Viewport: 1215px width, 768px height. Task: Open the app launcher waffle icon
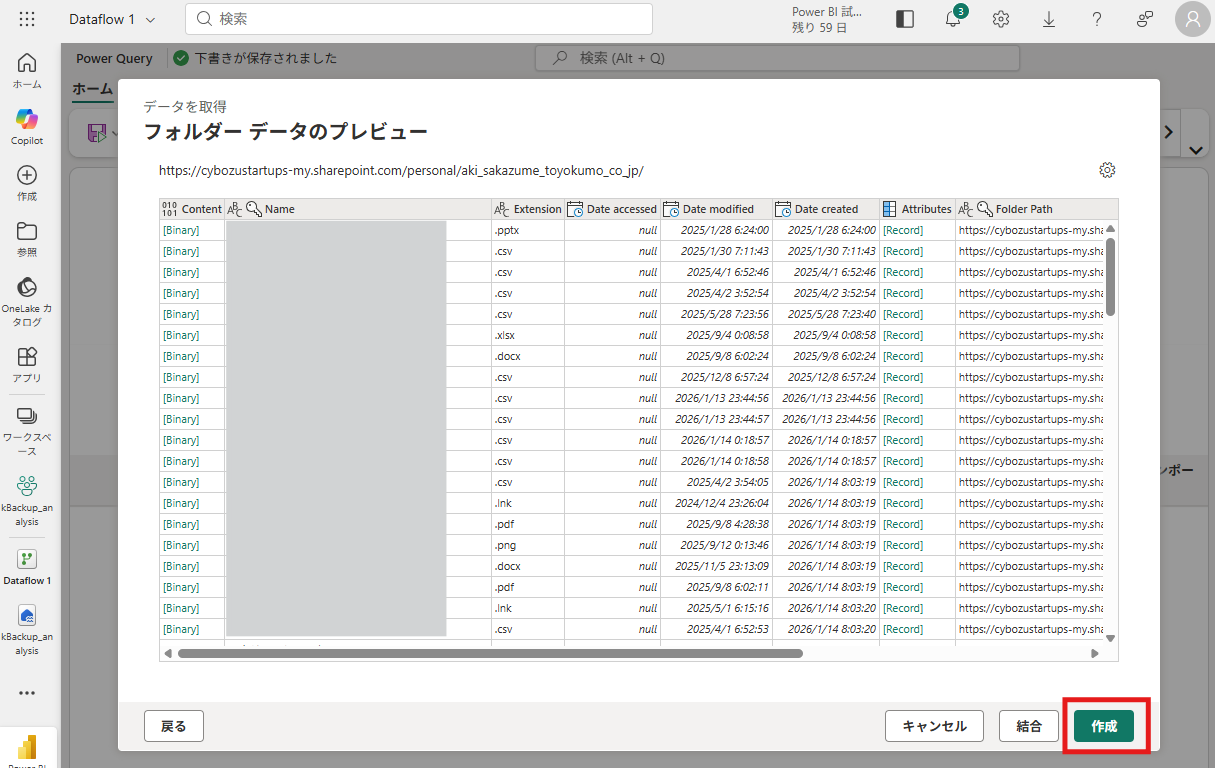[27, 19]
